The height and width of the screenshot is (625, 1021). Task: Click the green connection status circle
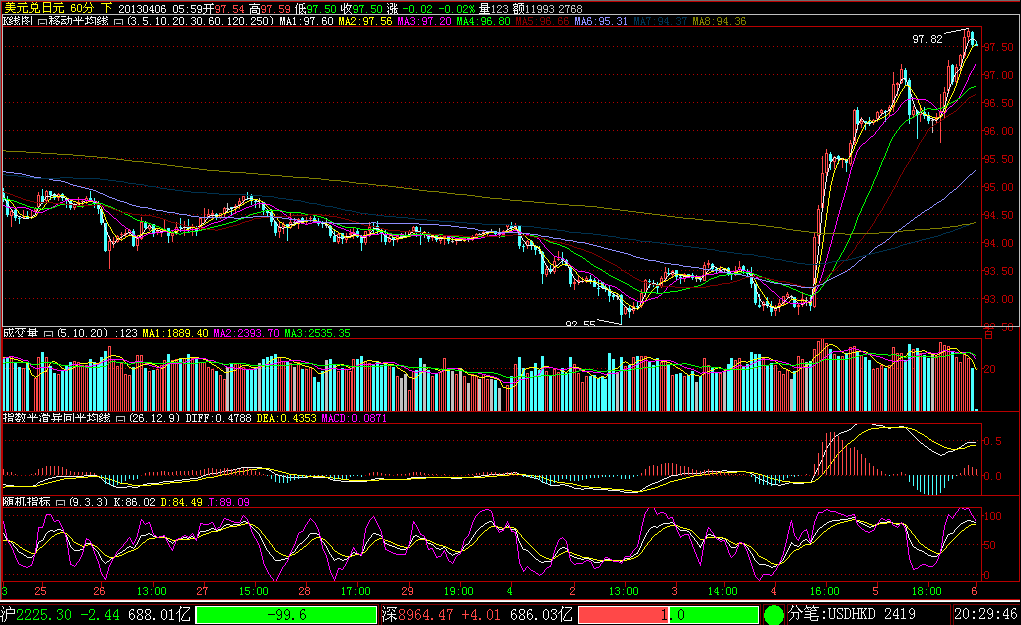[775, 614]
